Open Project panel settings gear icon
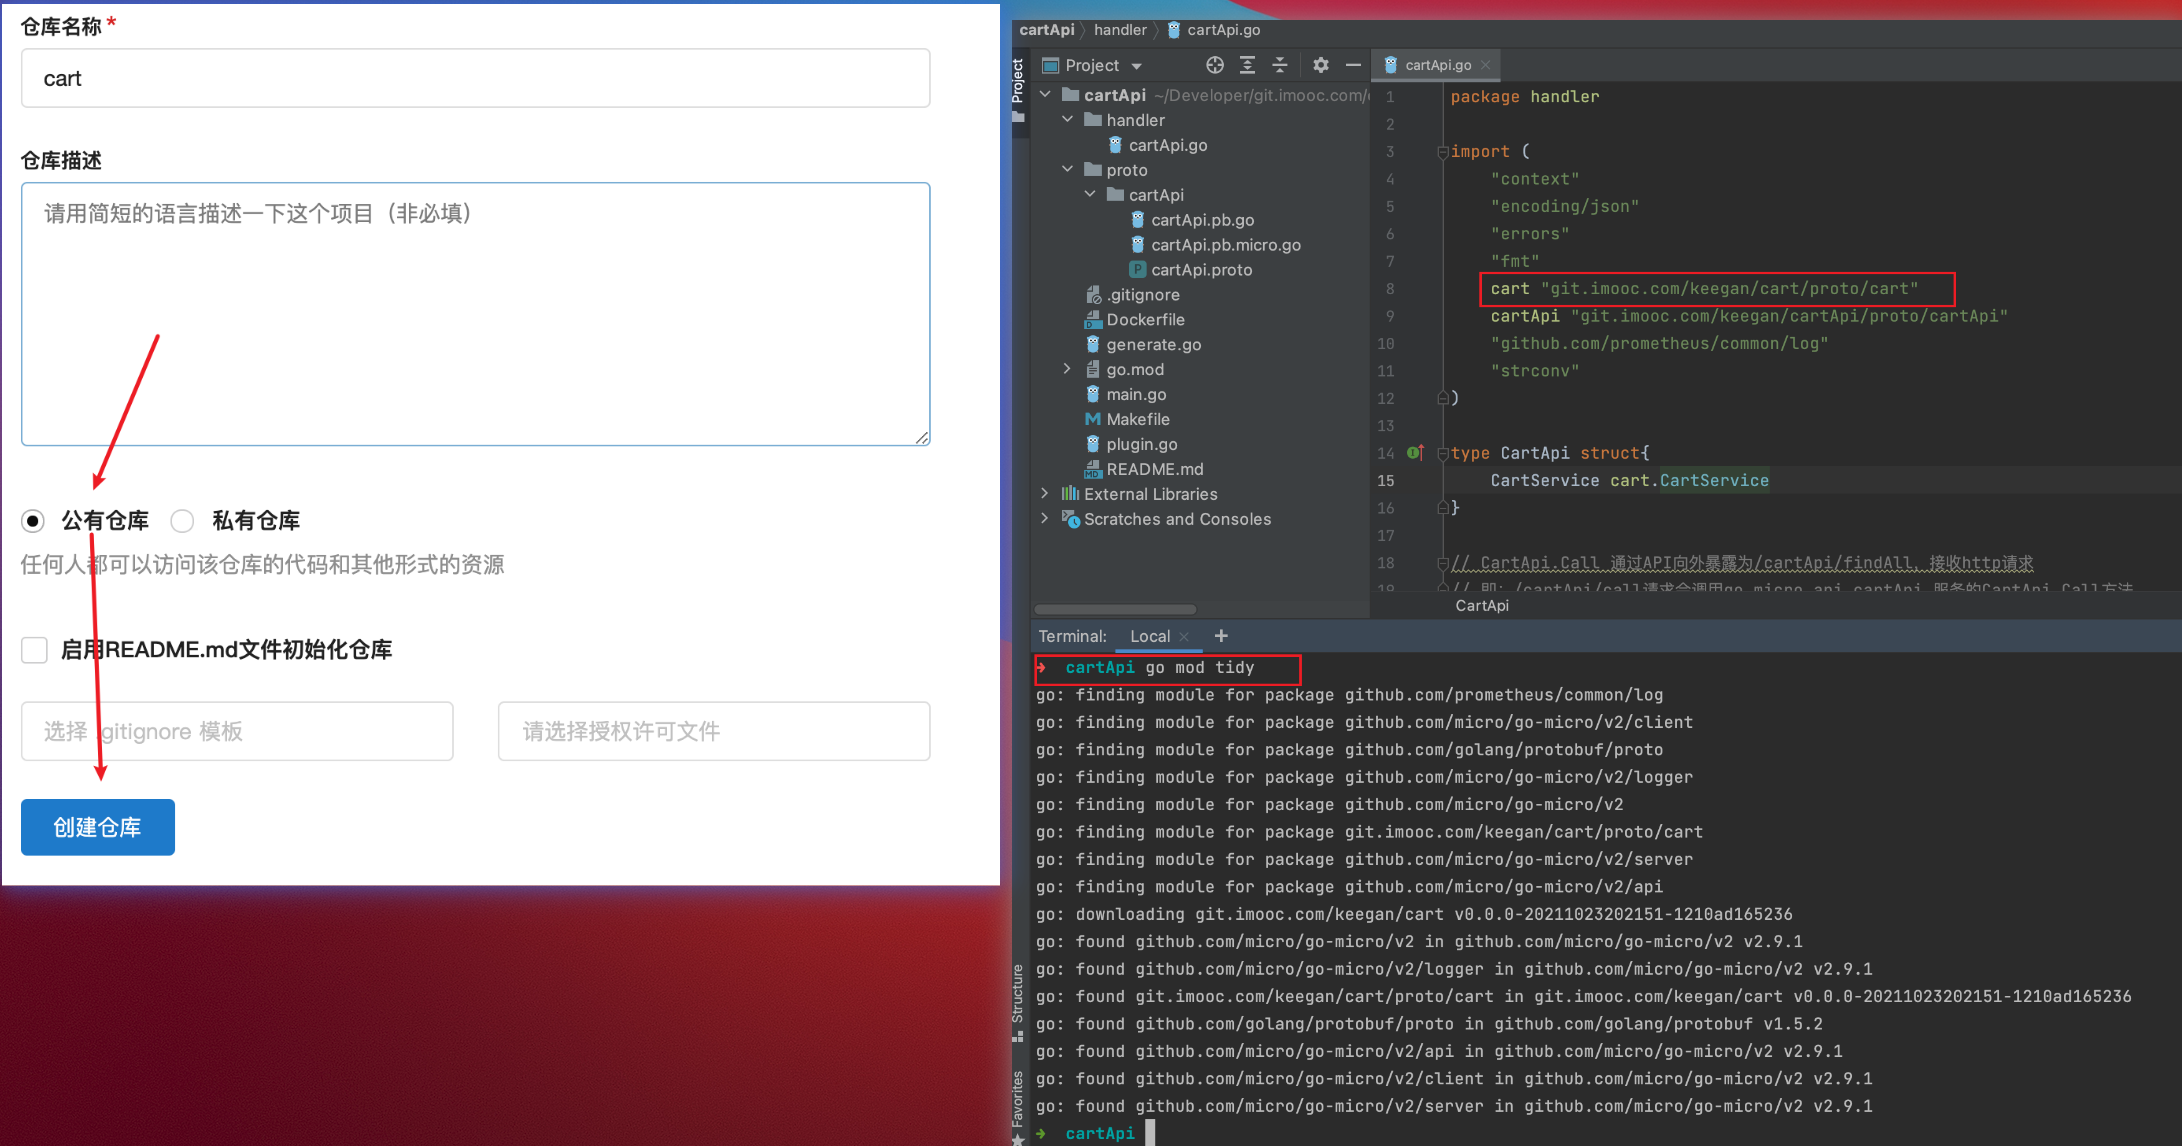This screenshot has height=1146, width=2182. (x=1321, y=64)
